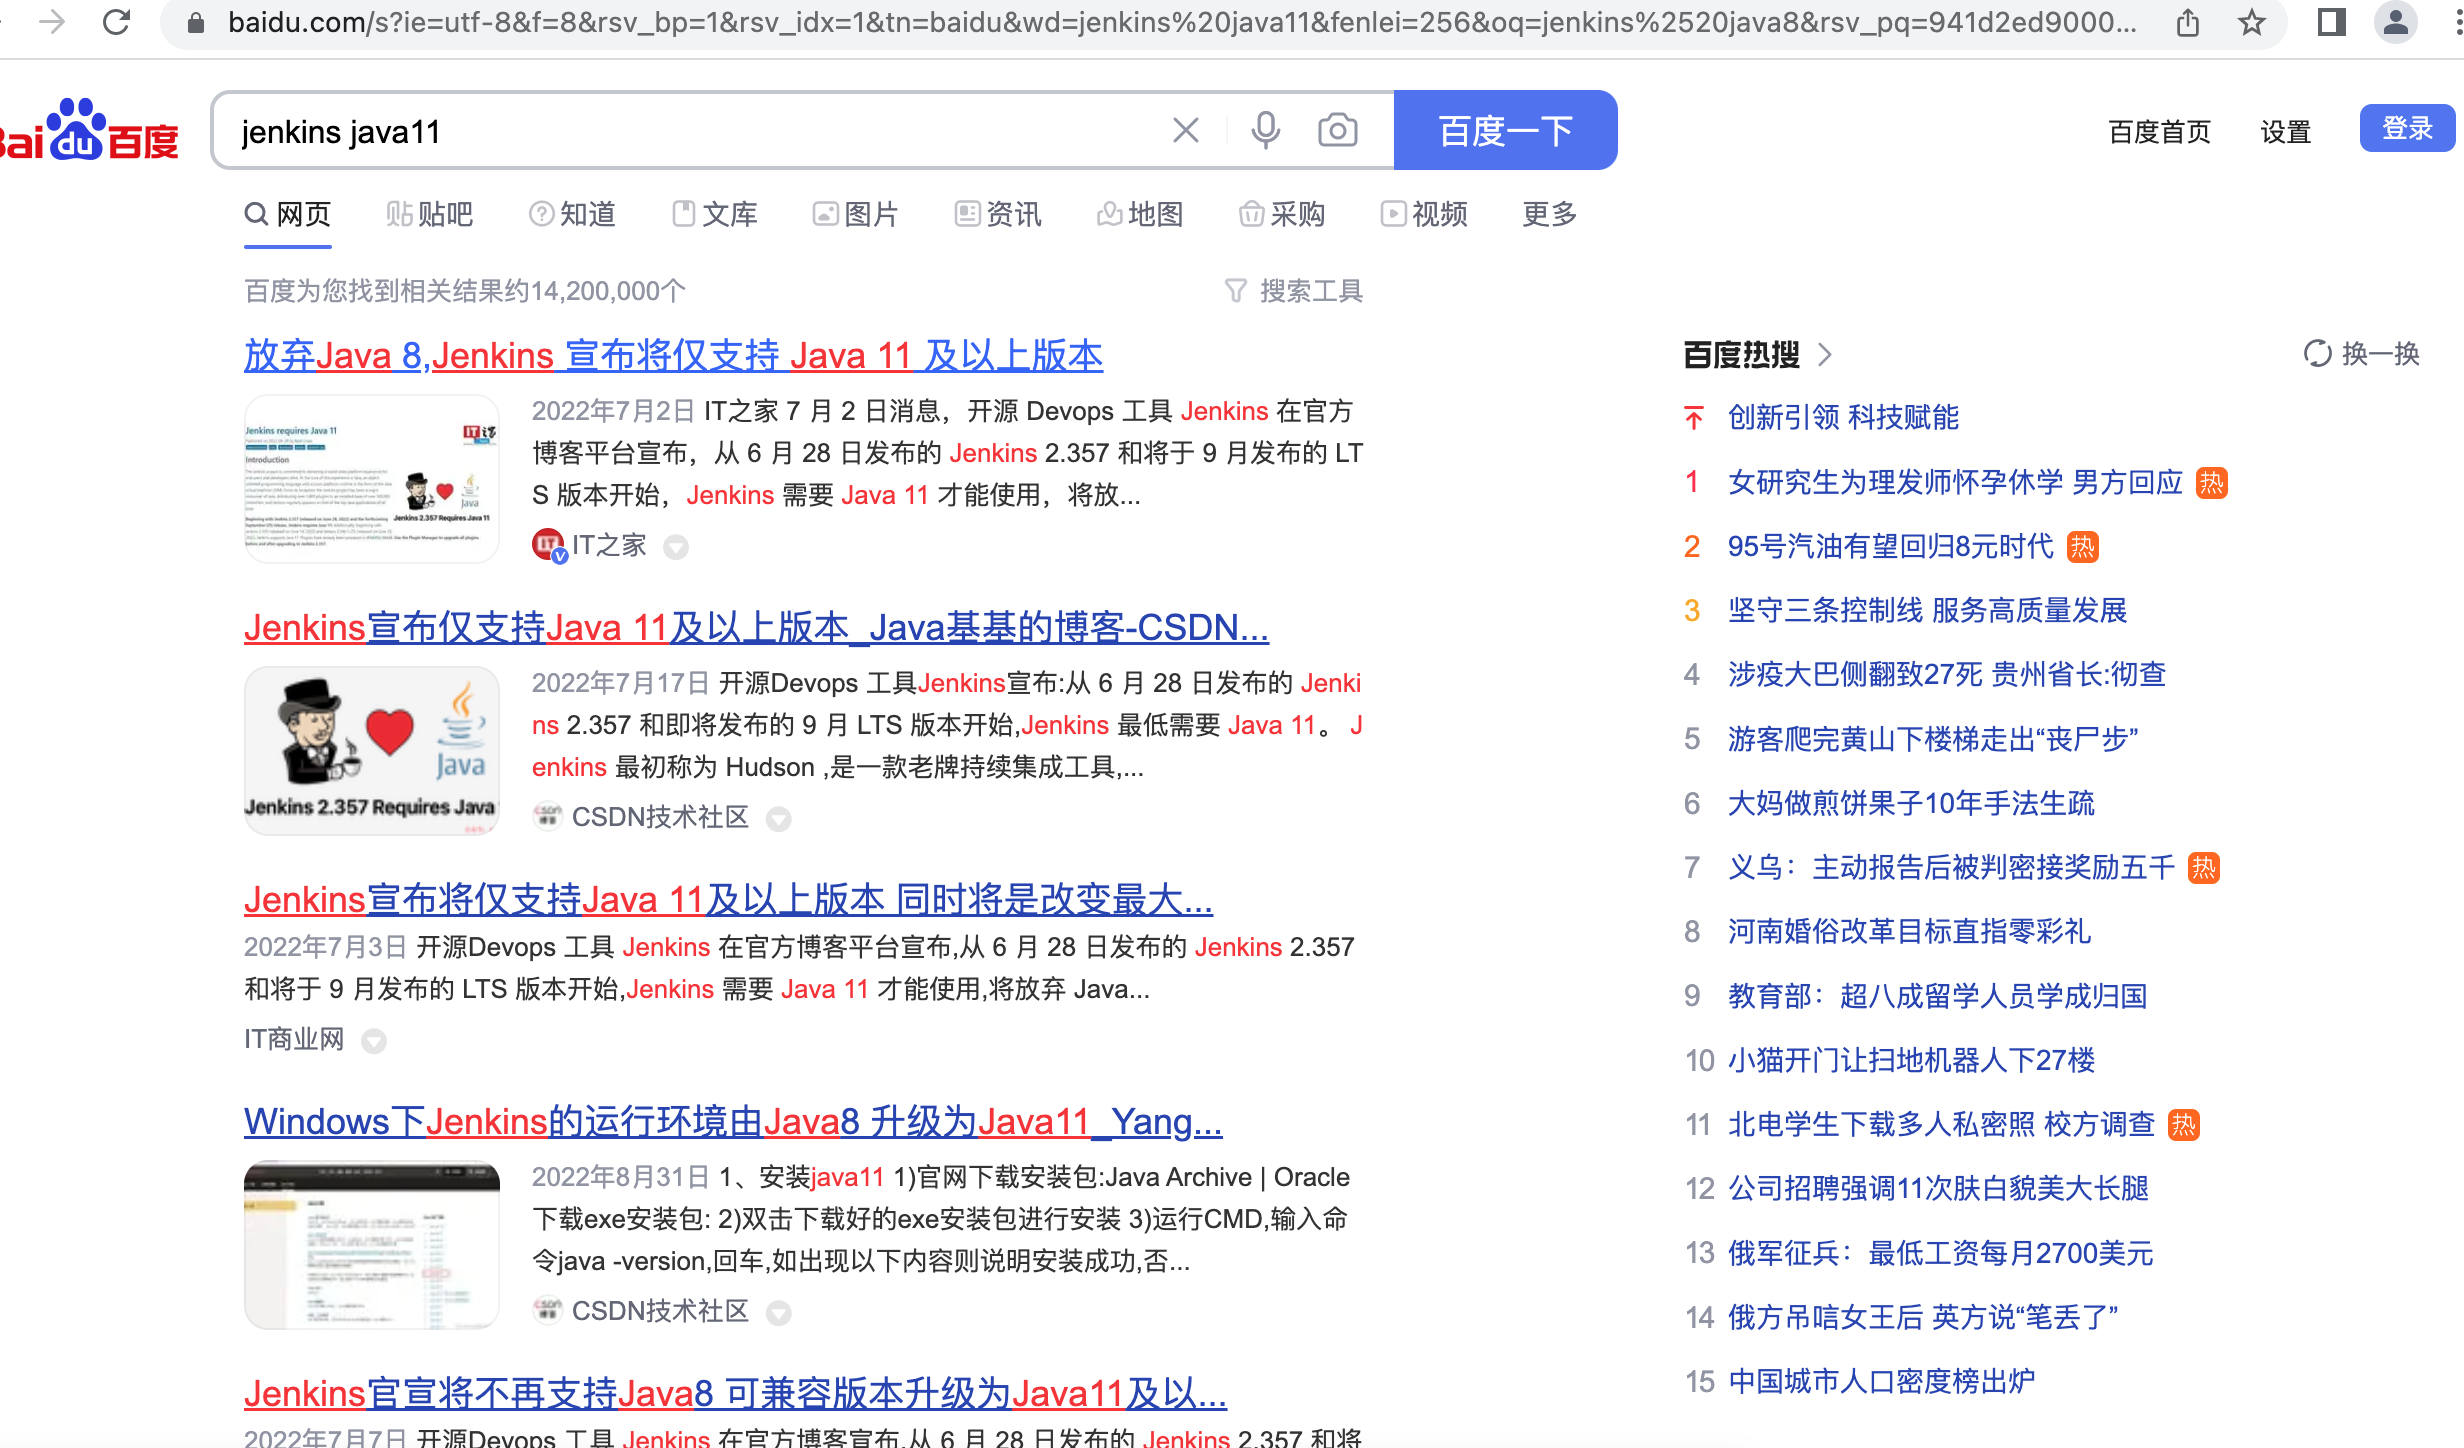Switch to the 地图 tab
This screenshot has height=1448, width=2464.
pyautogui.click(x=1140, y=214)
